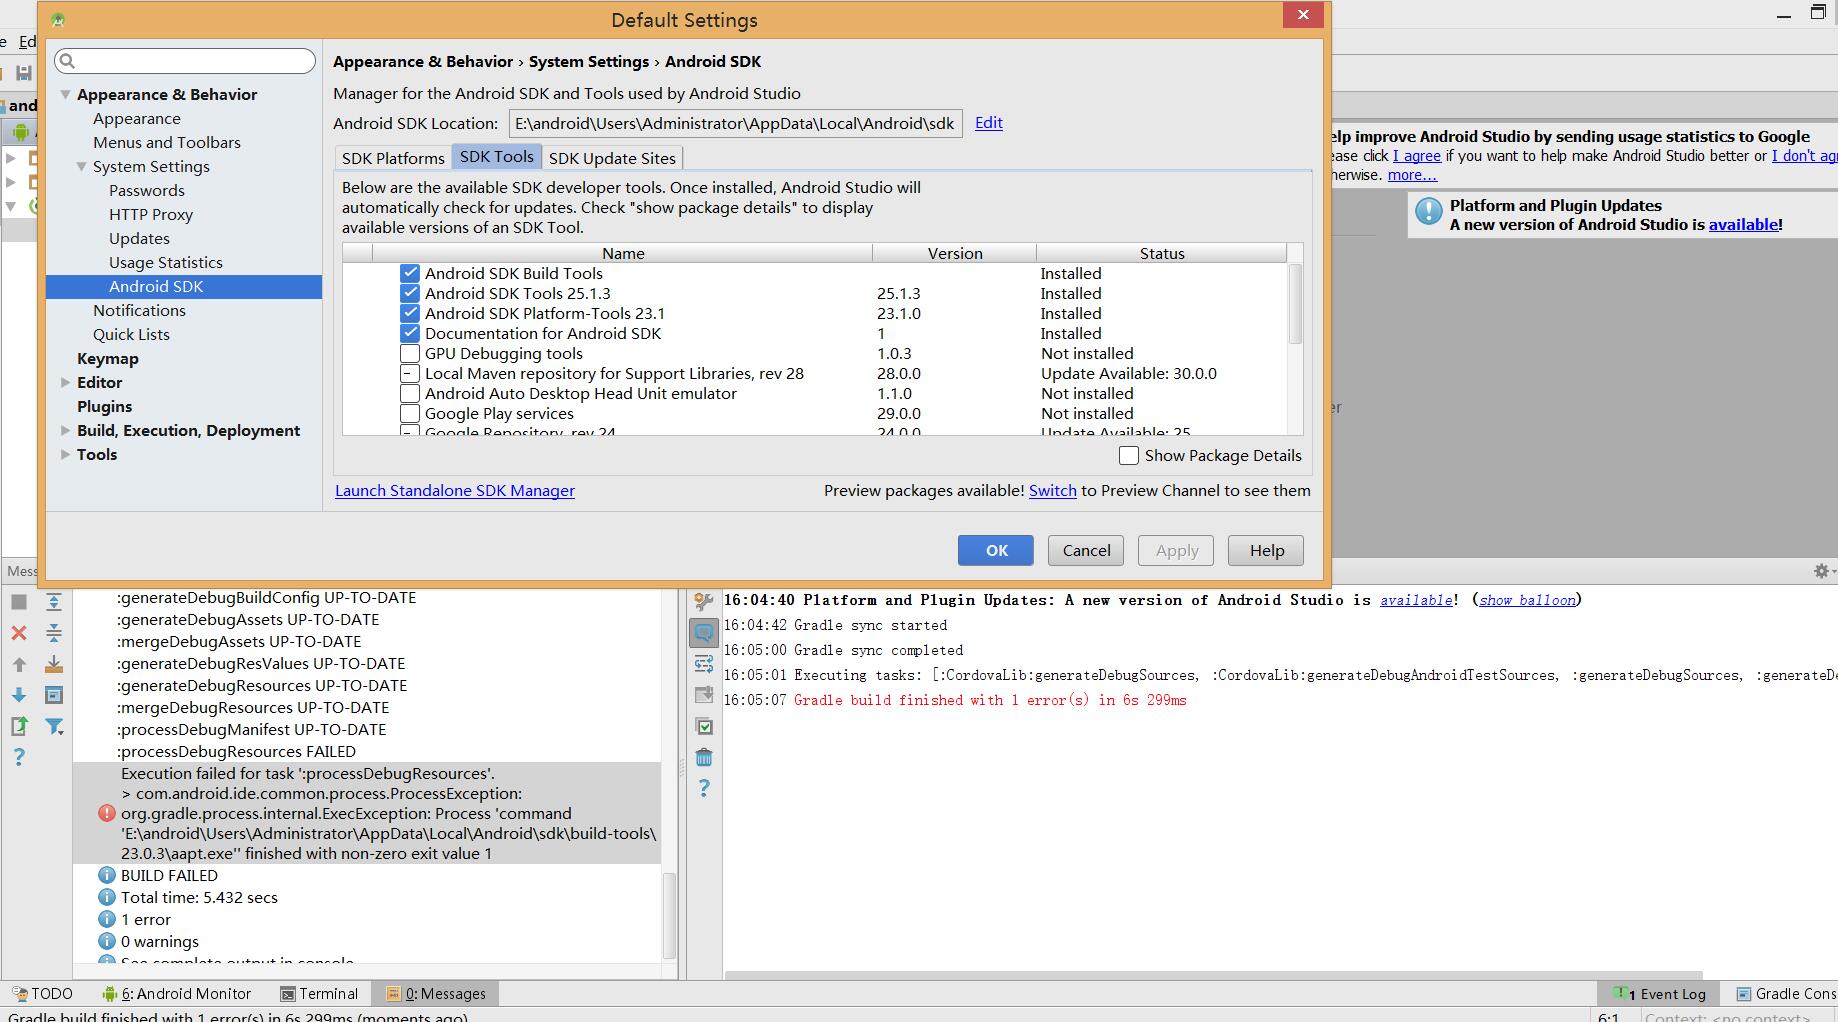Collapse all messages icon
This screenshot has width=1838, height=1022.
click(x=54, y=633)
